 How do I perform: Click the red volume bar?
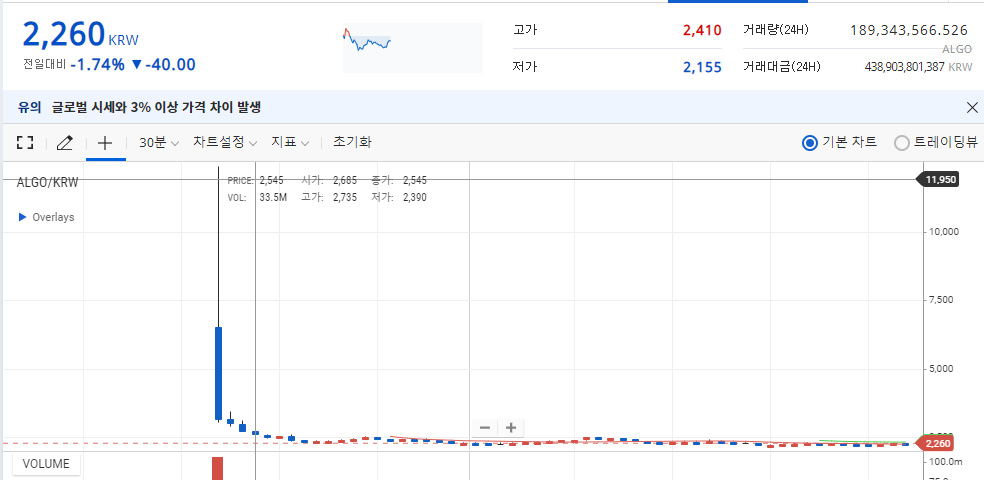coord(217,468)
